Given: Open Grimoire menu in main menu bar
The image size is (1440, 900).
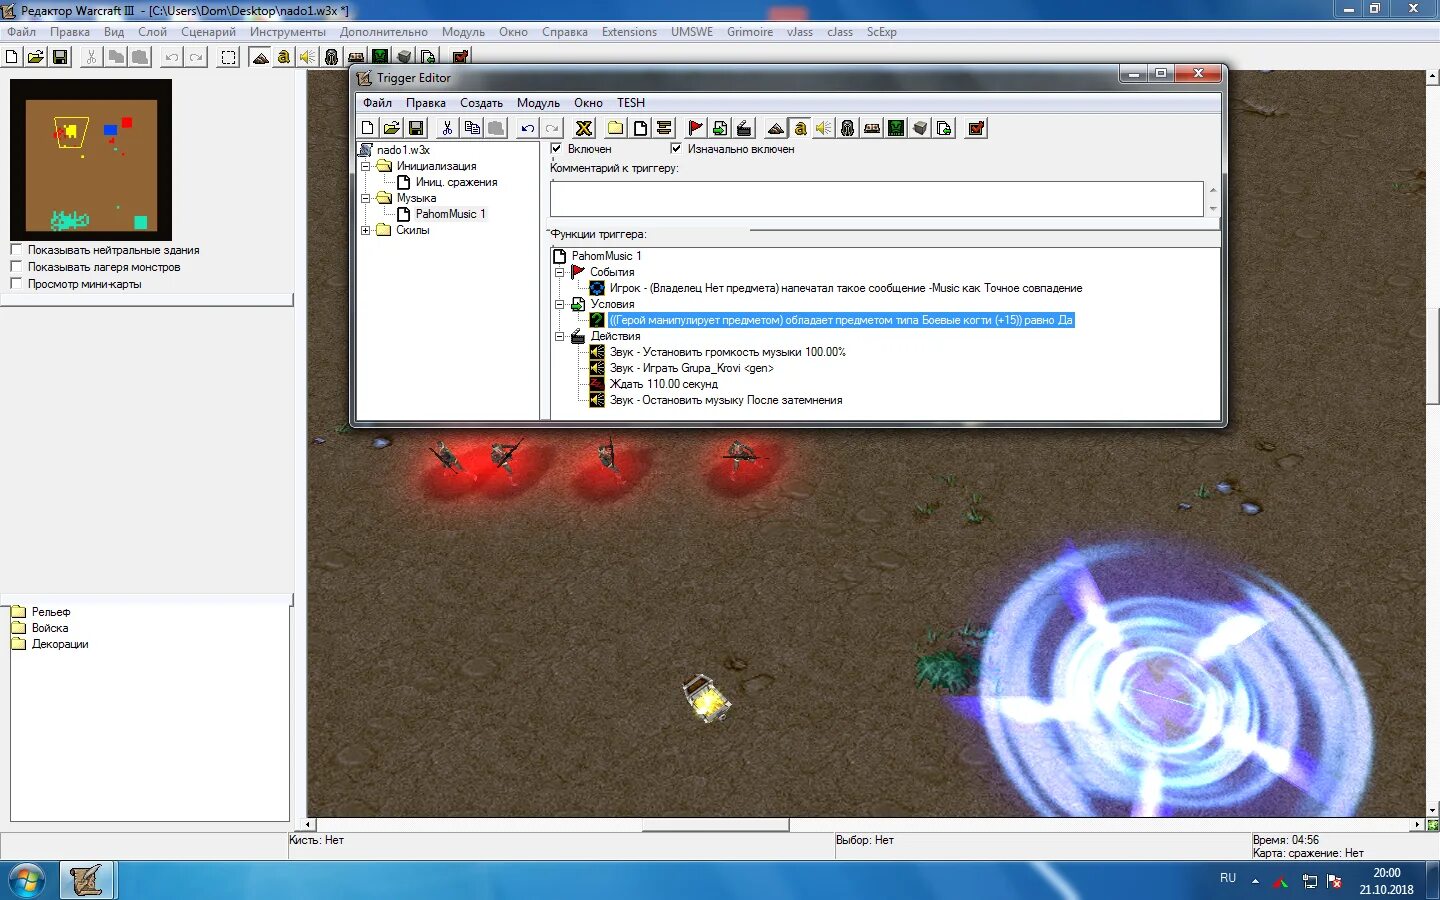Looking at the screenshot, I should [750, 32].
